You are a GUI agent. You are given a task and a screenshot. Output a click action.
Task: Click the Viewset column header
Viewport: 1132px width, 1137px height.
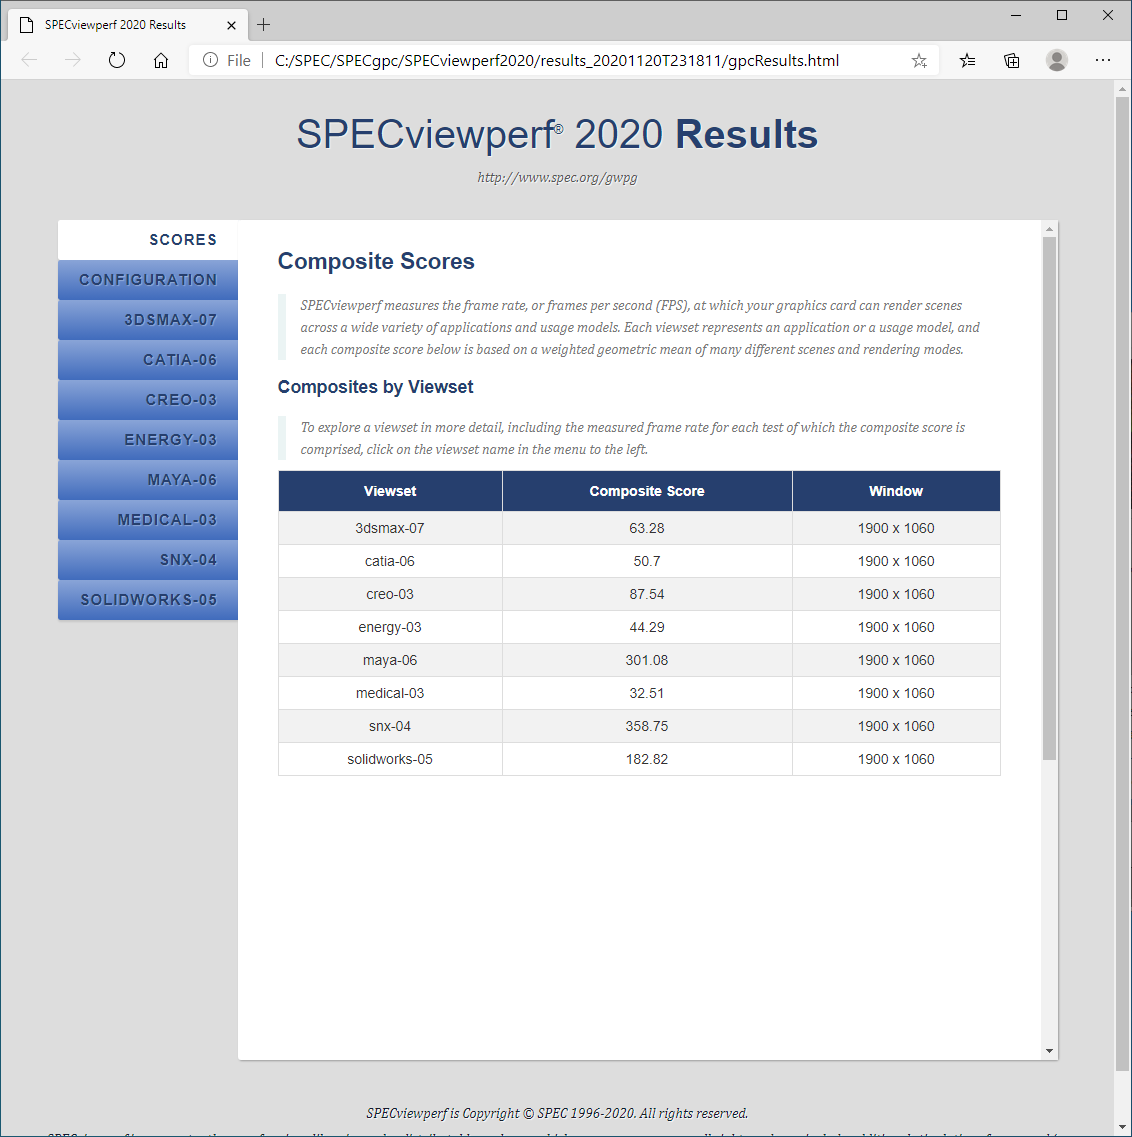[390, 491]
